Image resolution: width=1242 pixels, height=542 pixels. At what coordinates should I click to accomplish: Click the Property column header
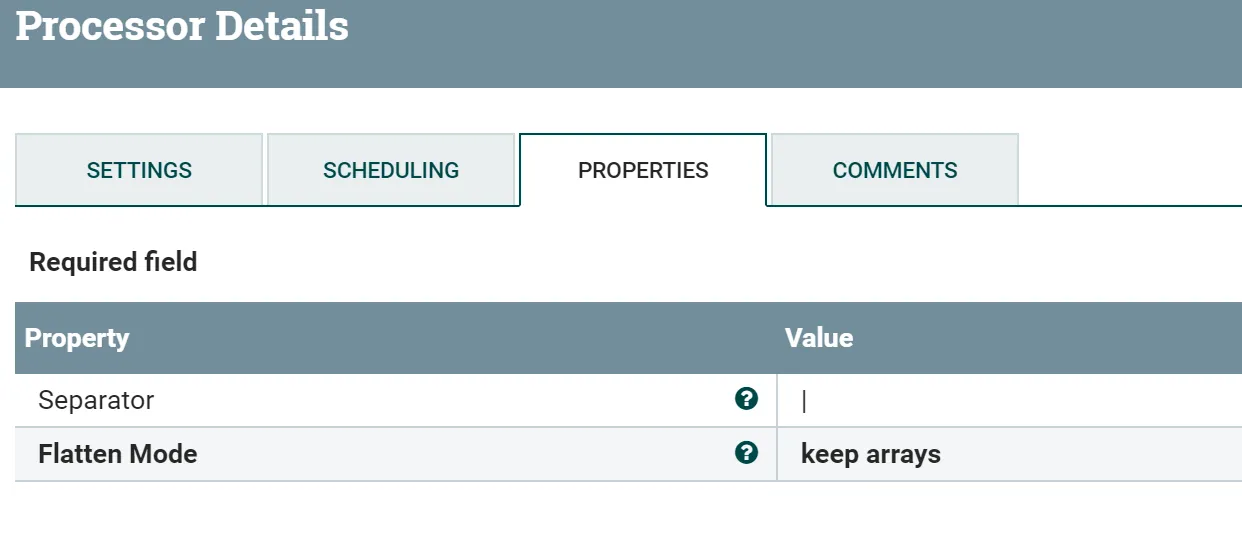click(77, 338)
